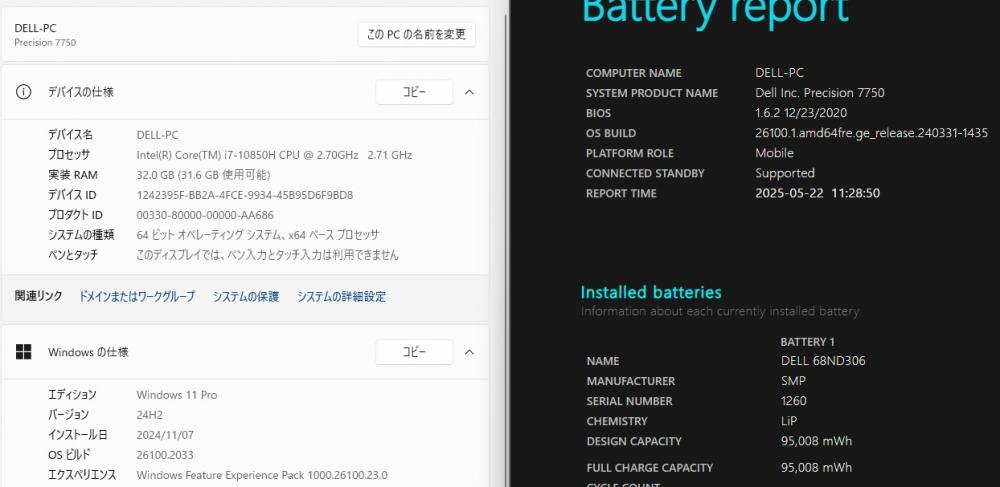Select the 24H2 version value
Screen dimensions: 1000x487
tap(149, 415)
